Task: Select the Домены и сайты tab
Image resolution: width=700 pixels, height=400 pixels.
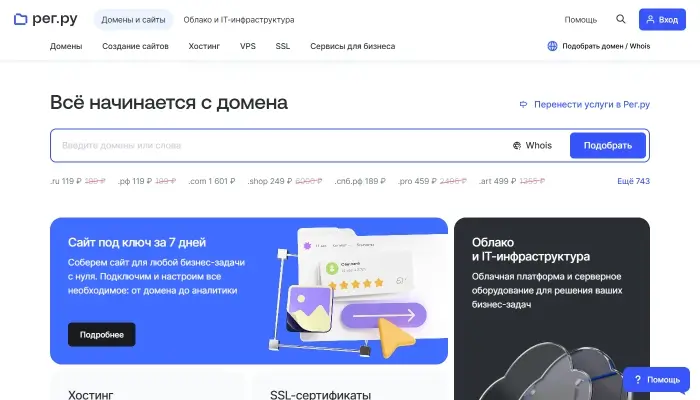Action: pyautogui.click(x=133, y=20)
